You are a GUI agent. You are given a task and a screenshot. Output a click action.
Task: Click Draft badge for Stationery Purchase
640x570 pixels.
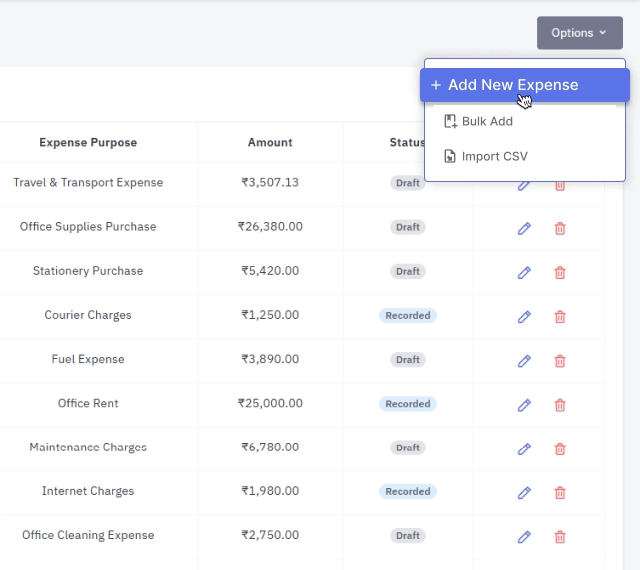[408, 271]
